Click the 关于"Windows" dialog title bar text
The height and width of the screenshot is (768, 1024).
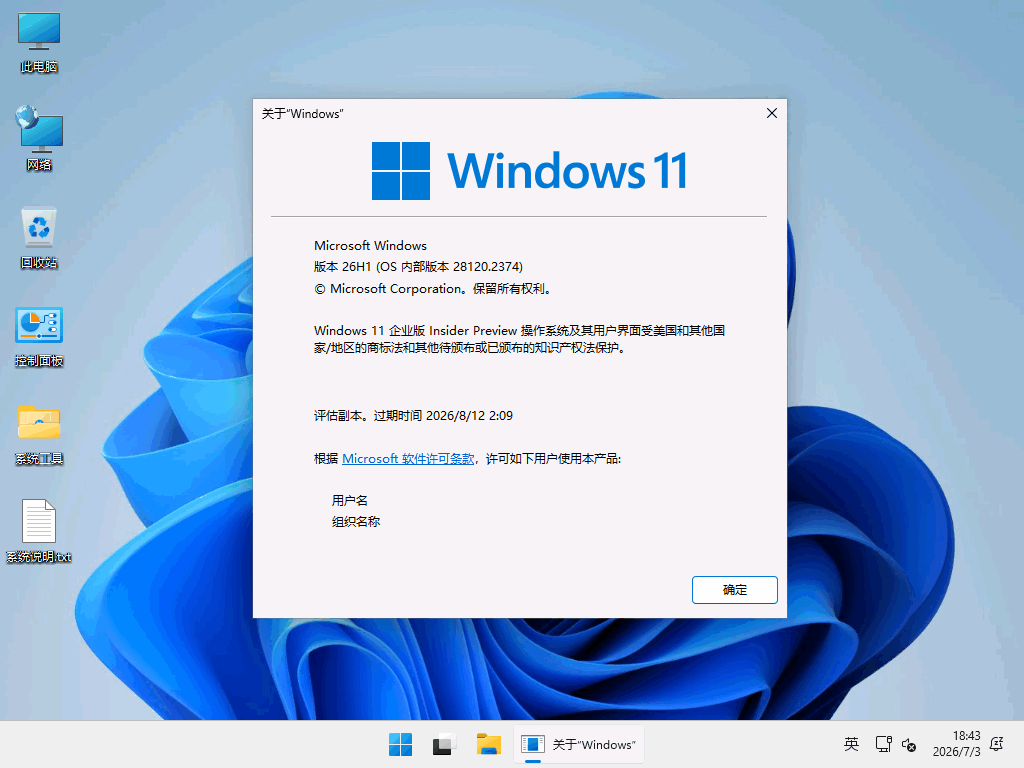point(302,114)
